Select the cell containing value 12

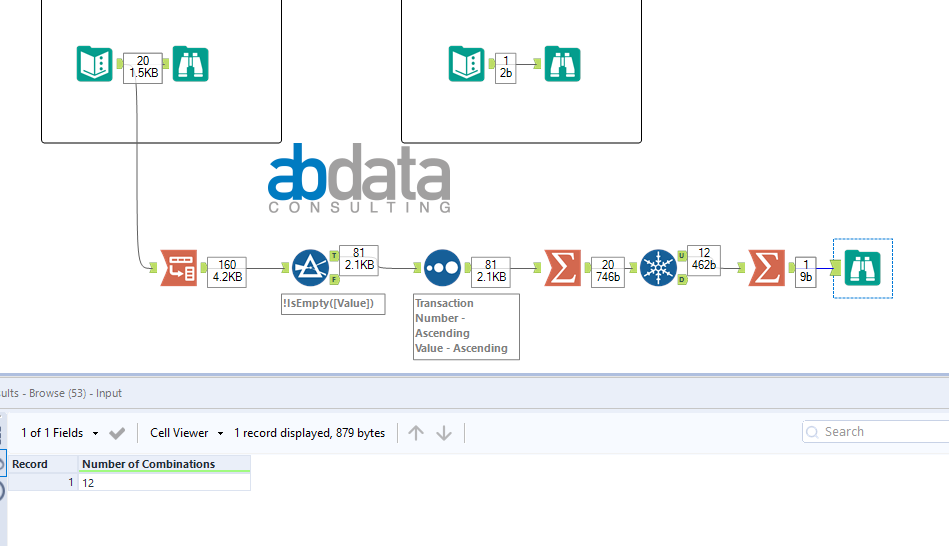[165, 482]
